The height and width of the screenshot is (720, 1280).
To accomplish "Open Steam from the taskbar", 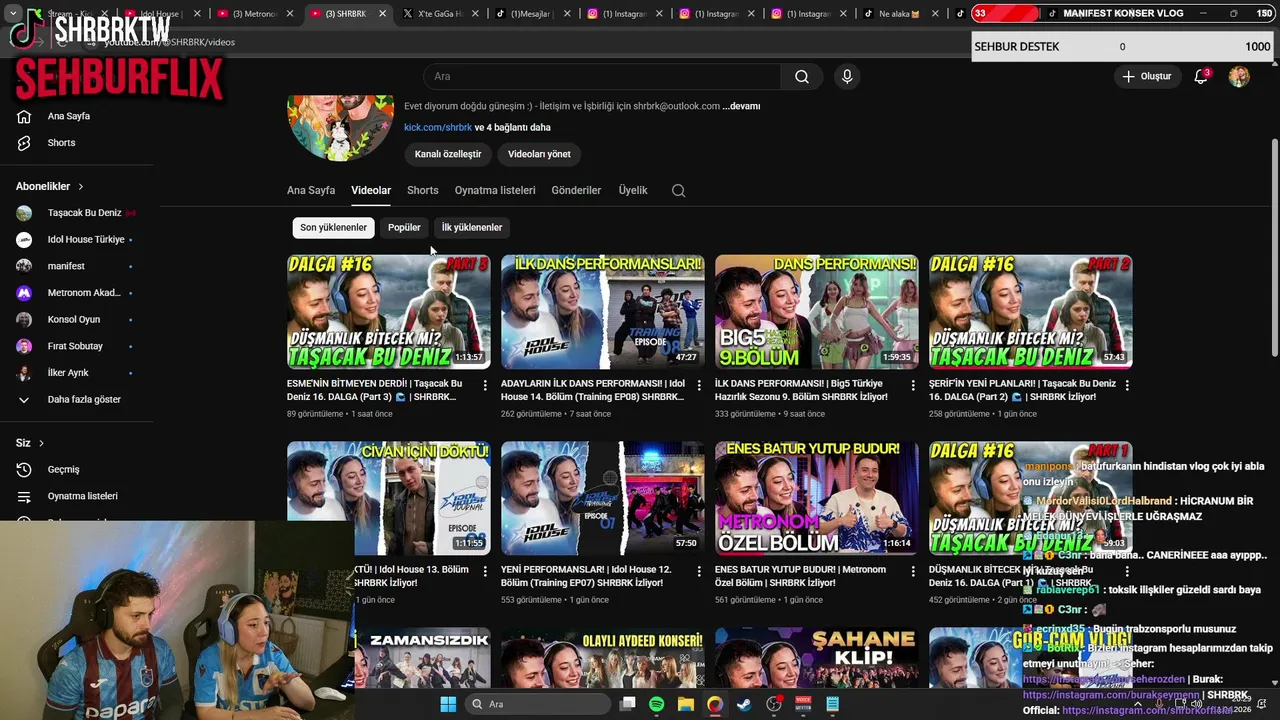I will [x=744, y=704].
